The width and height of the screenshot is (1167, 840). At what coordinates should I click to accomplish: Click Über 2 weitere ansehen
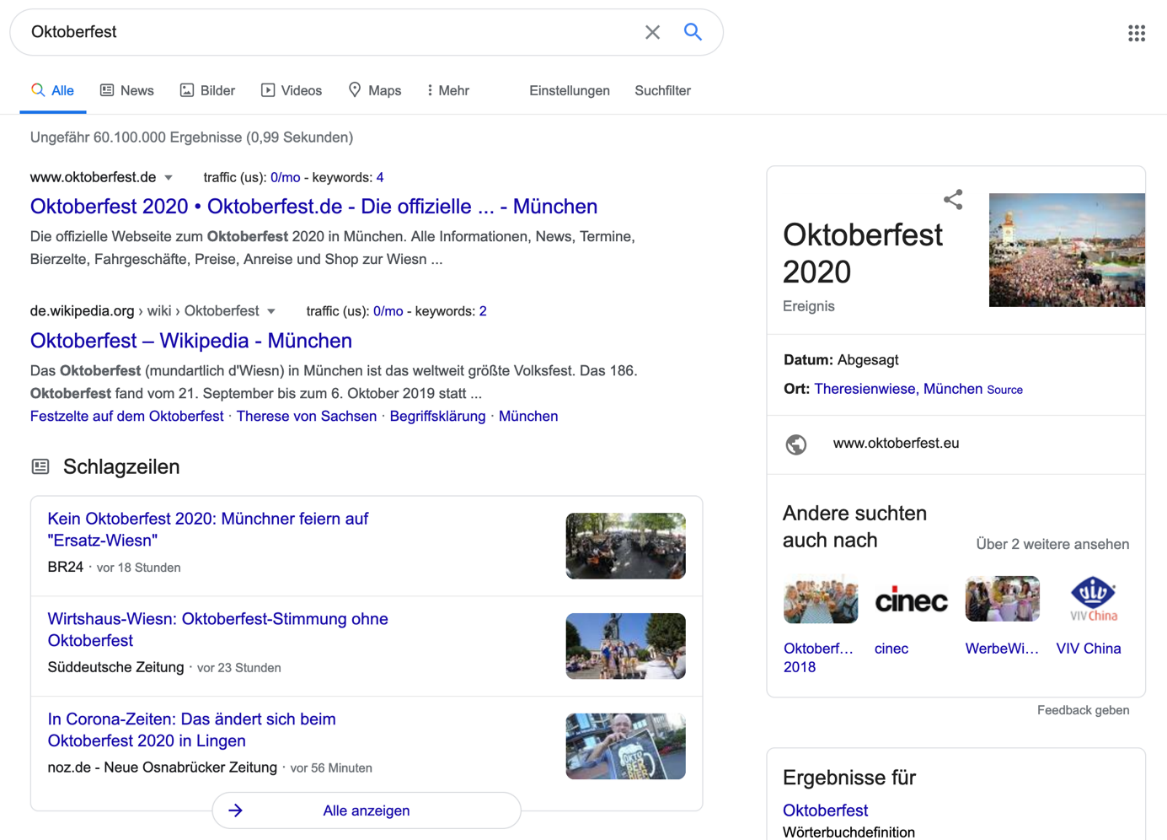pos(1052,544)
